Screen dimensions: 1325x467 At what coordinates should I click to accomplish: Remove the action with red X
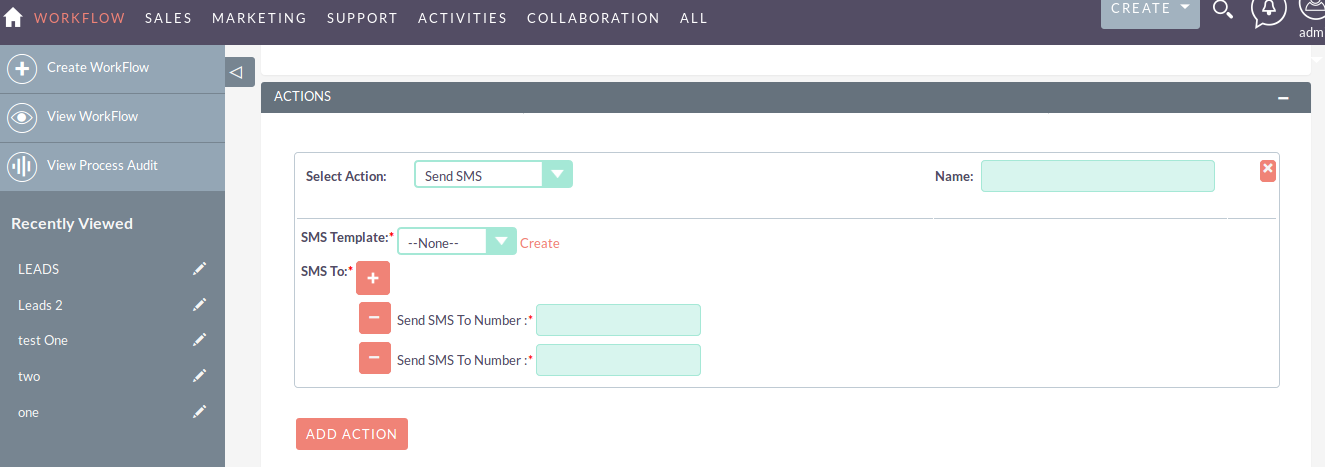(x=1268, y=170)
